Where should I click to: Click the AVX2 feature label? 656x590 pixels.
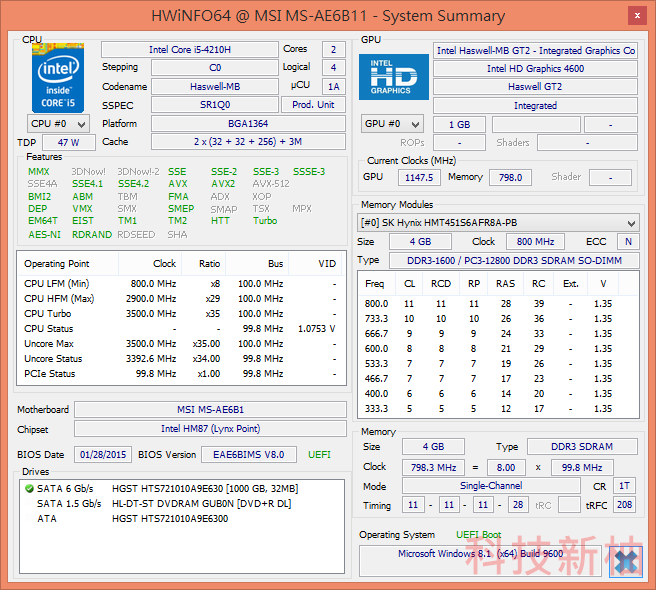coord(223,184)
